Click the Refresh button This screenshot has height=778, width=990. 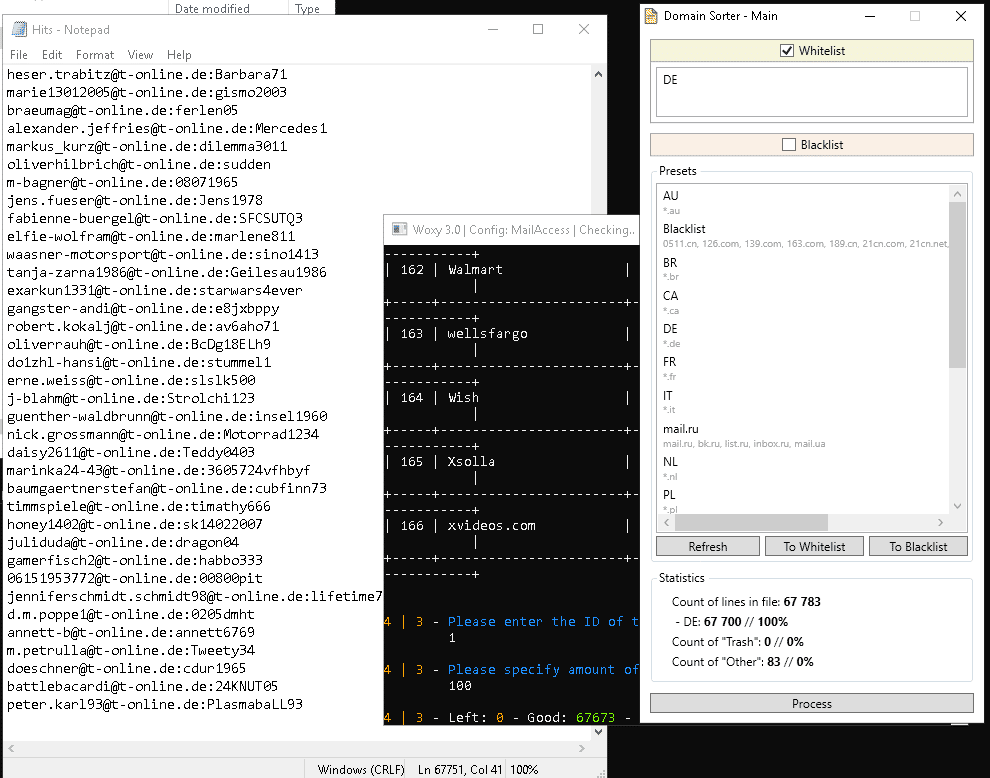point(708,546)
